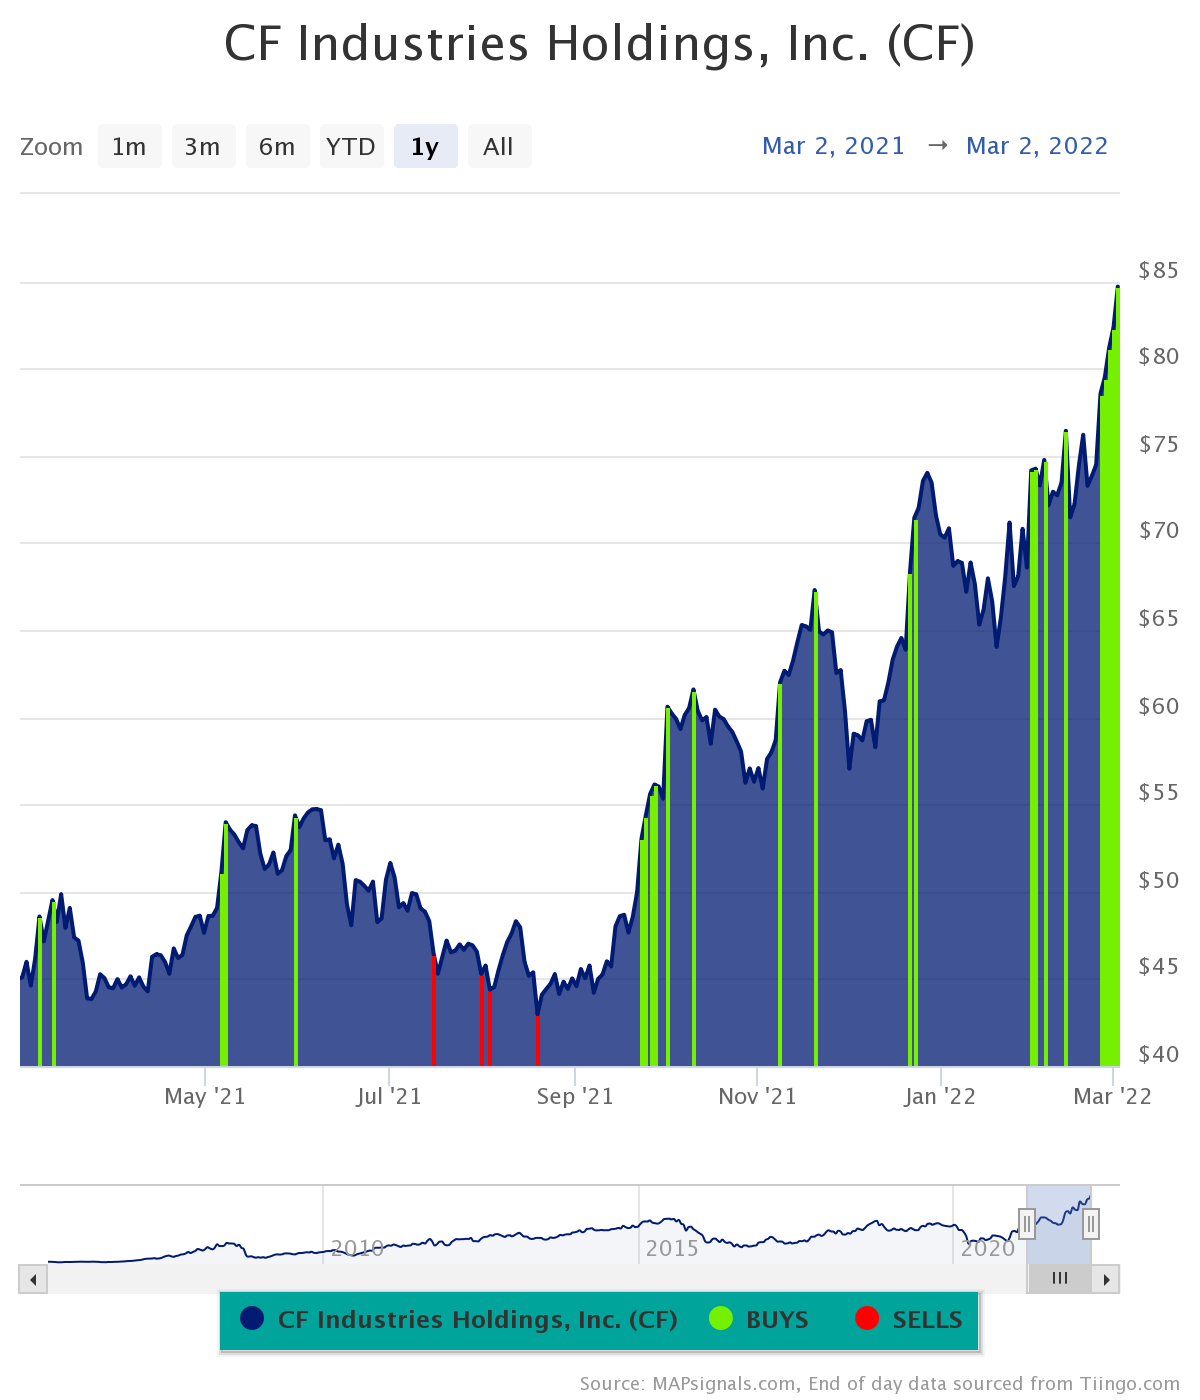Viewport: 1200px width, 1400px height.
Task: Click the red SELLS legend dot
Action: tap(867, 1319)
